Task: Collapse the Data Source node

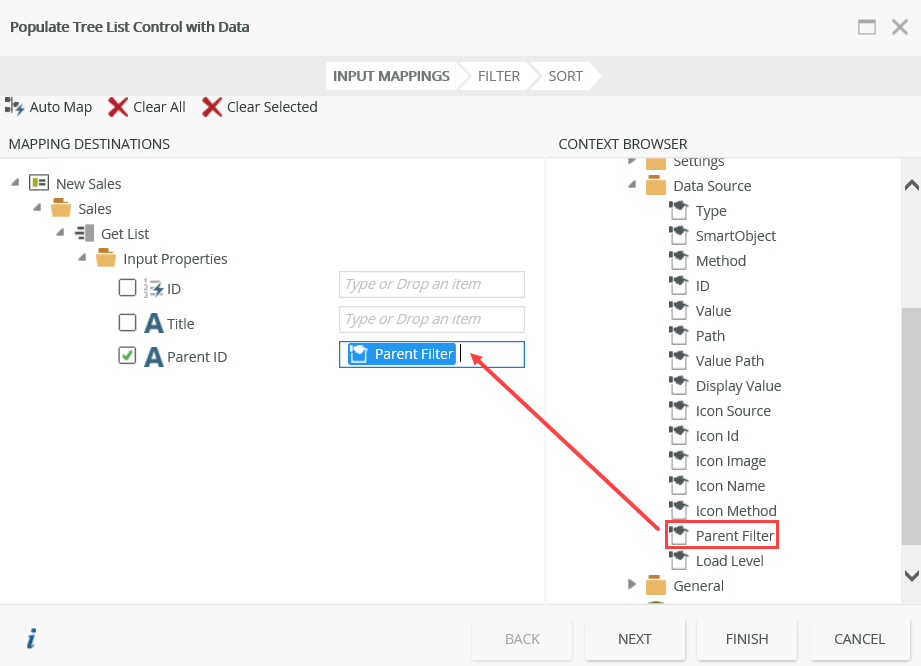Action: (631, 185)
